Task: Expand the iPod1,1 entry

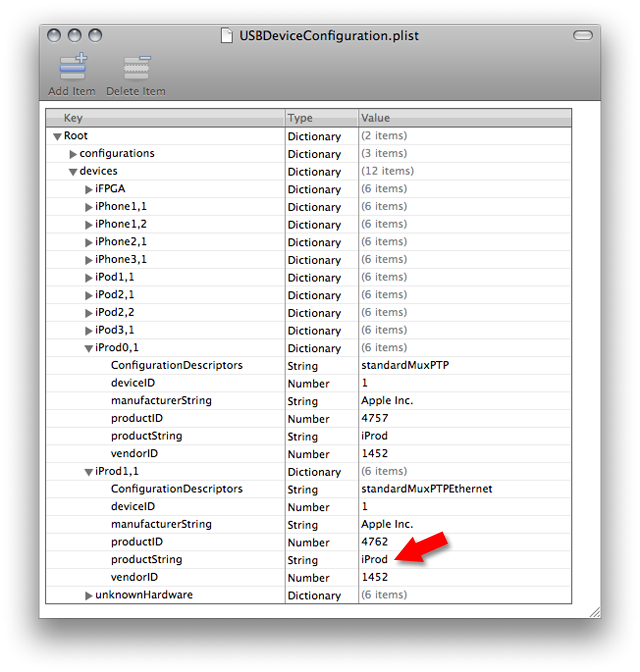Action: [89, 278]
